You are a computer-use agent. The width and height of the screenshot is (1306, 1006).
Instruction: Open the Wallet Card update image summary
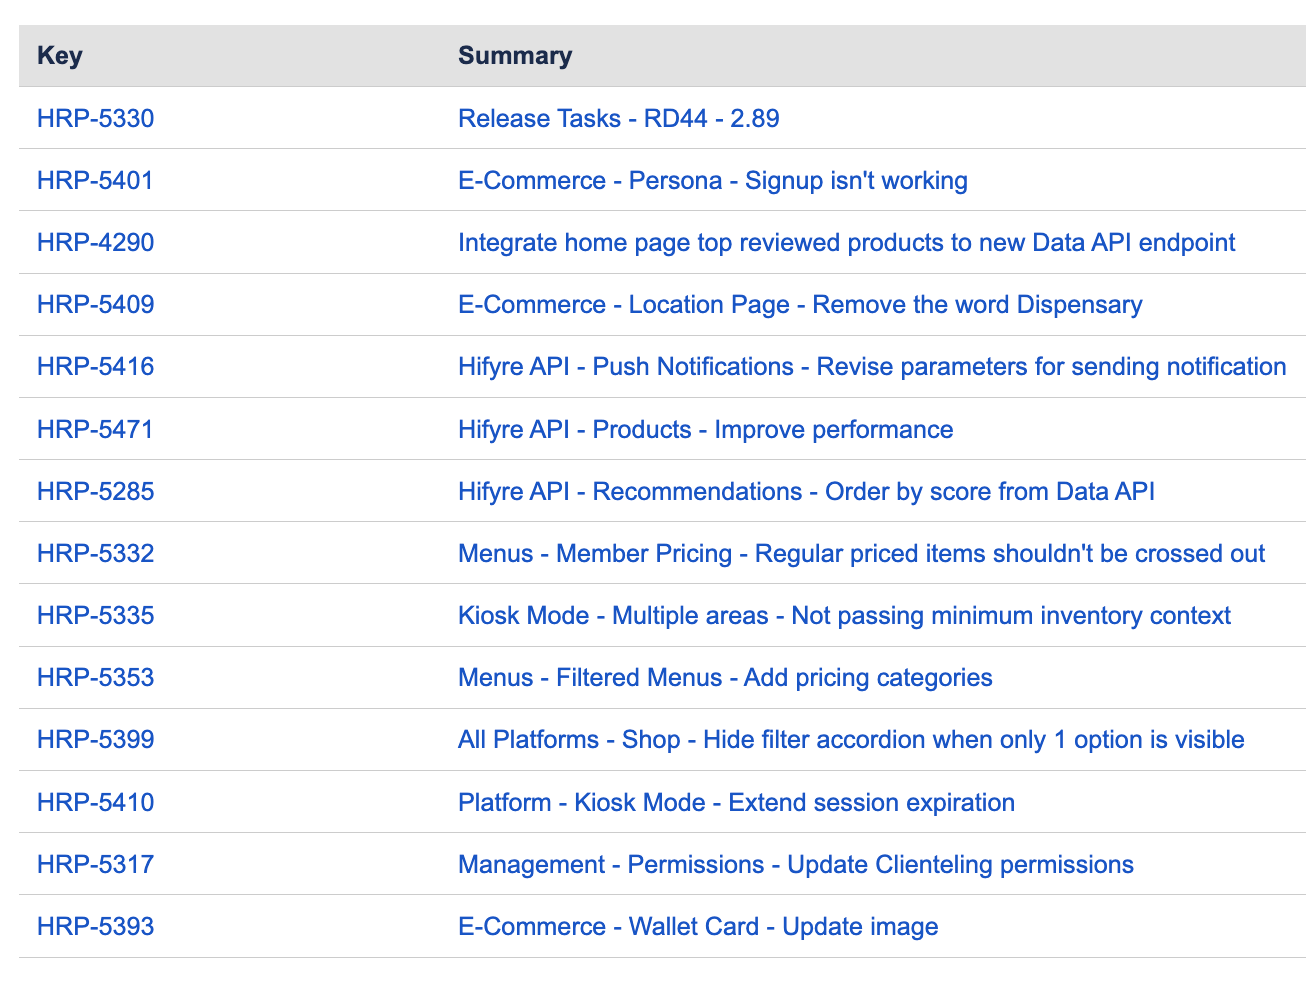(698, 927)
